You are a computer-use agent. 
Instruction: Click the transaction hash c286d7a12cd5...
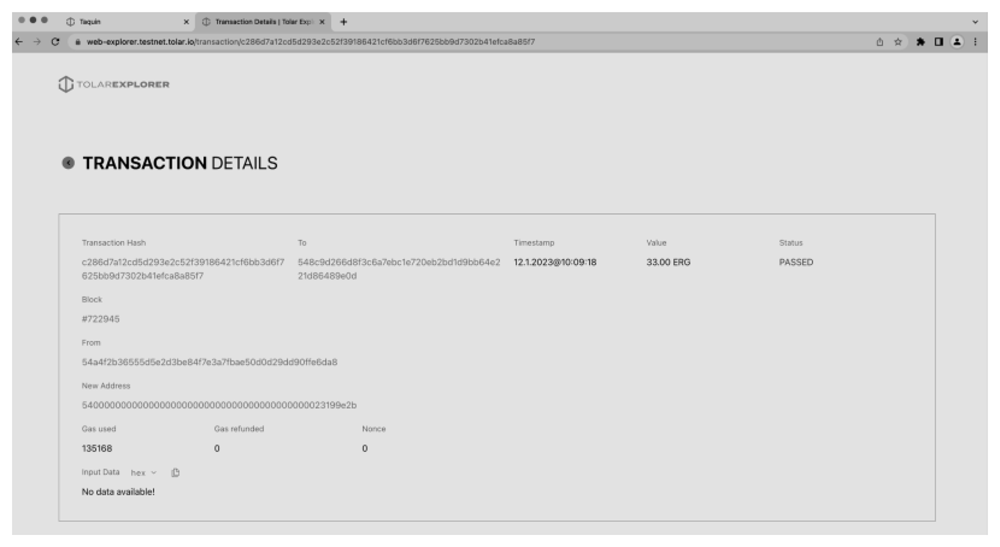pos(183,269)
